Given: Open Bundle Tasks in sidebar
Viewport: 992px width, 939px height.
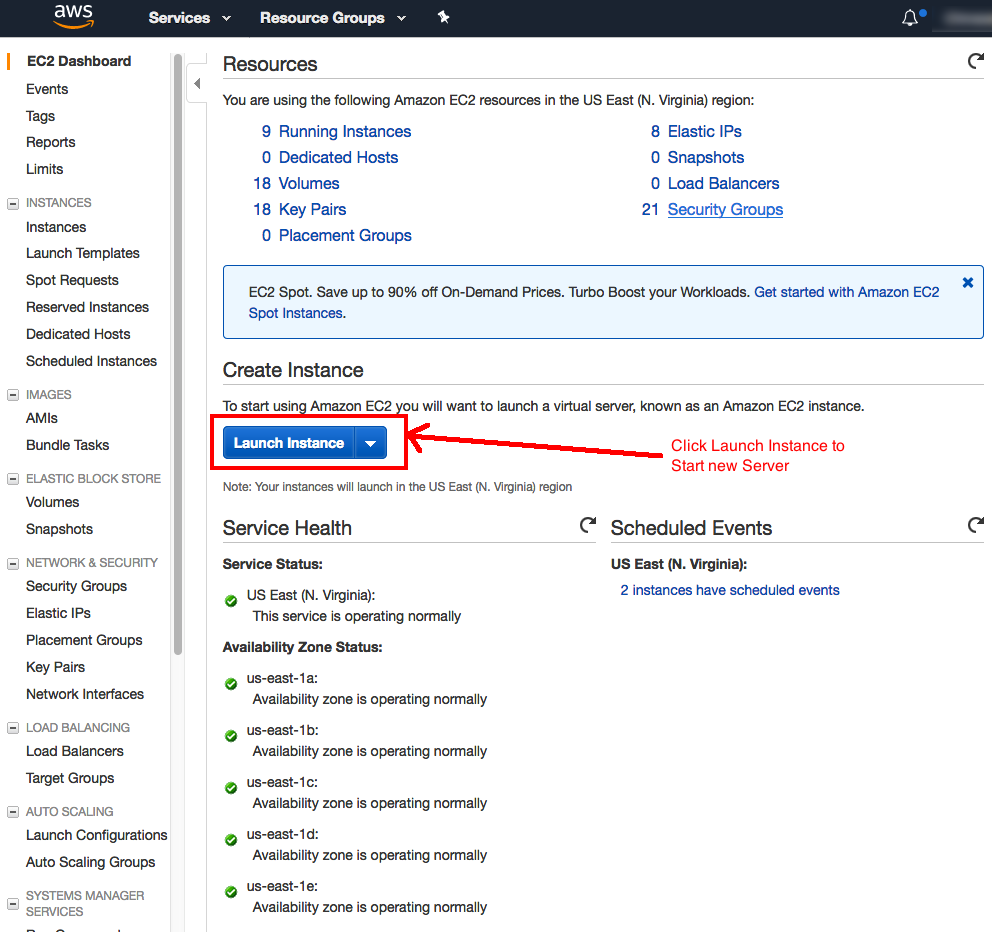Looking at the screenshot, I should [68, 445].
